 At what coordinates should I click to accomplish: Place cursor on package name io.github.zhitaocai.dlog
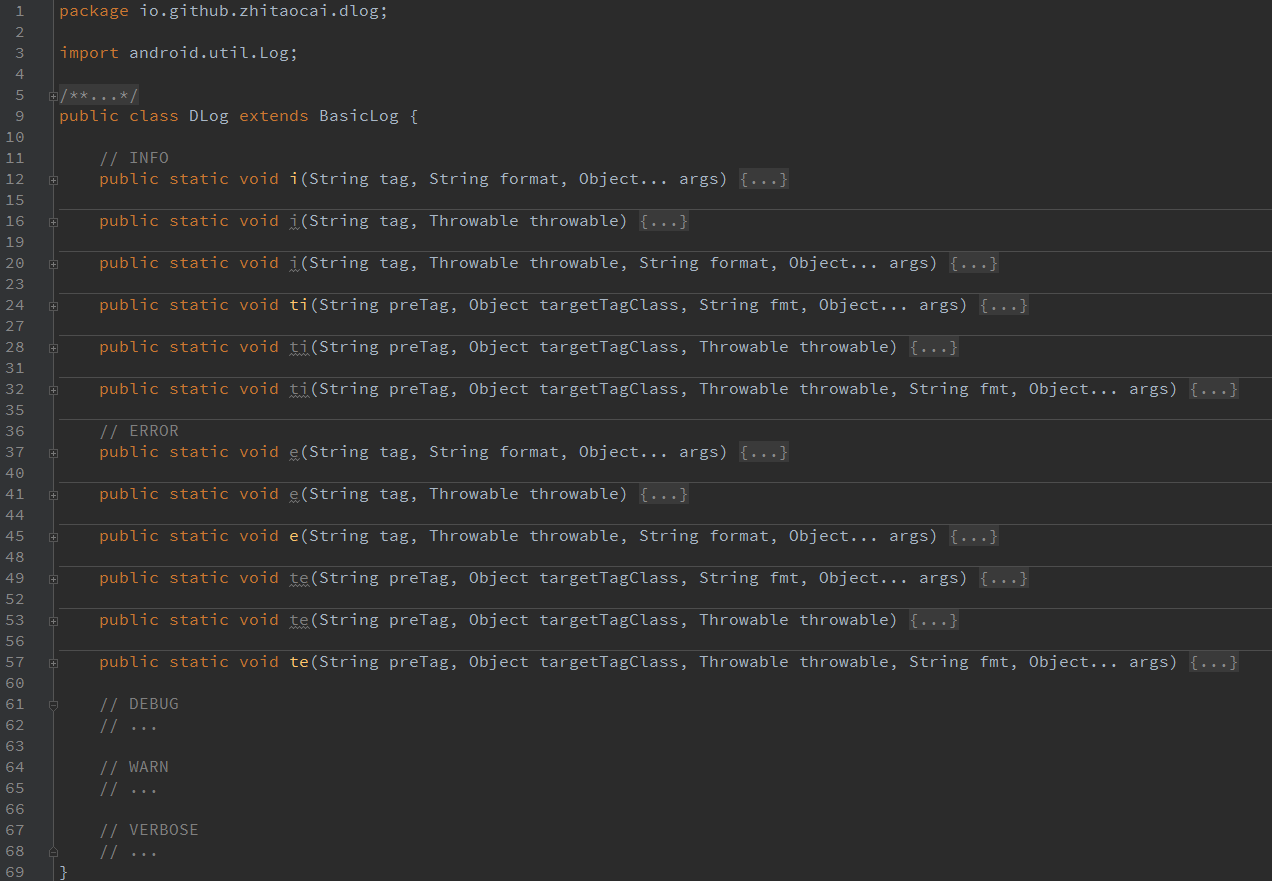[259, 11]
